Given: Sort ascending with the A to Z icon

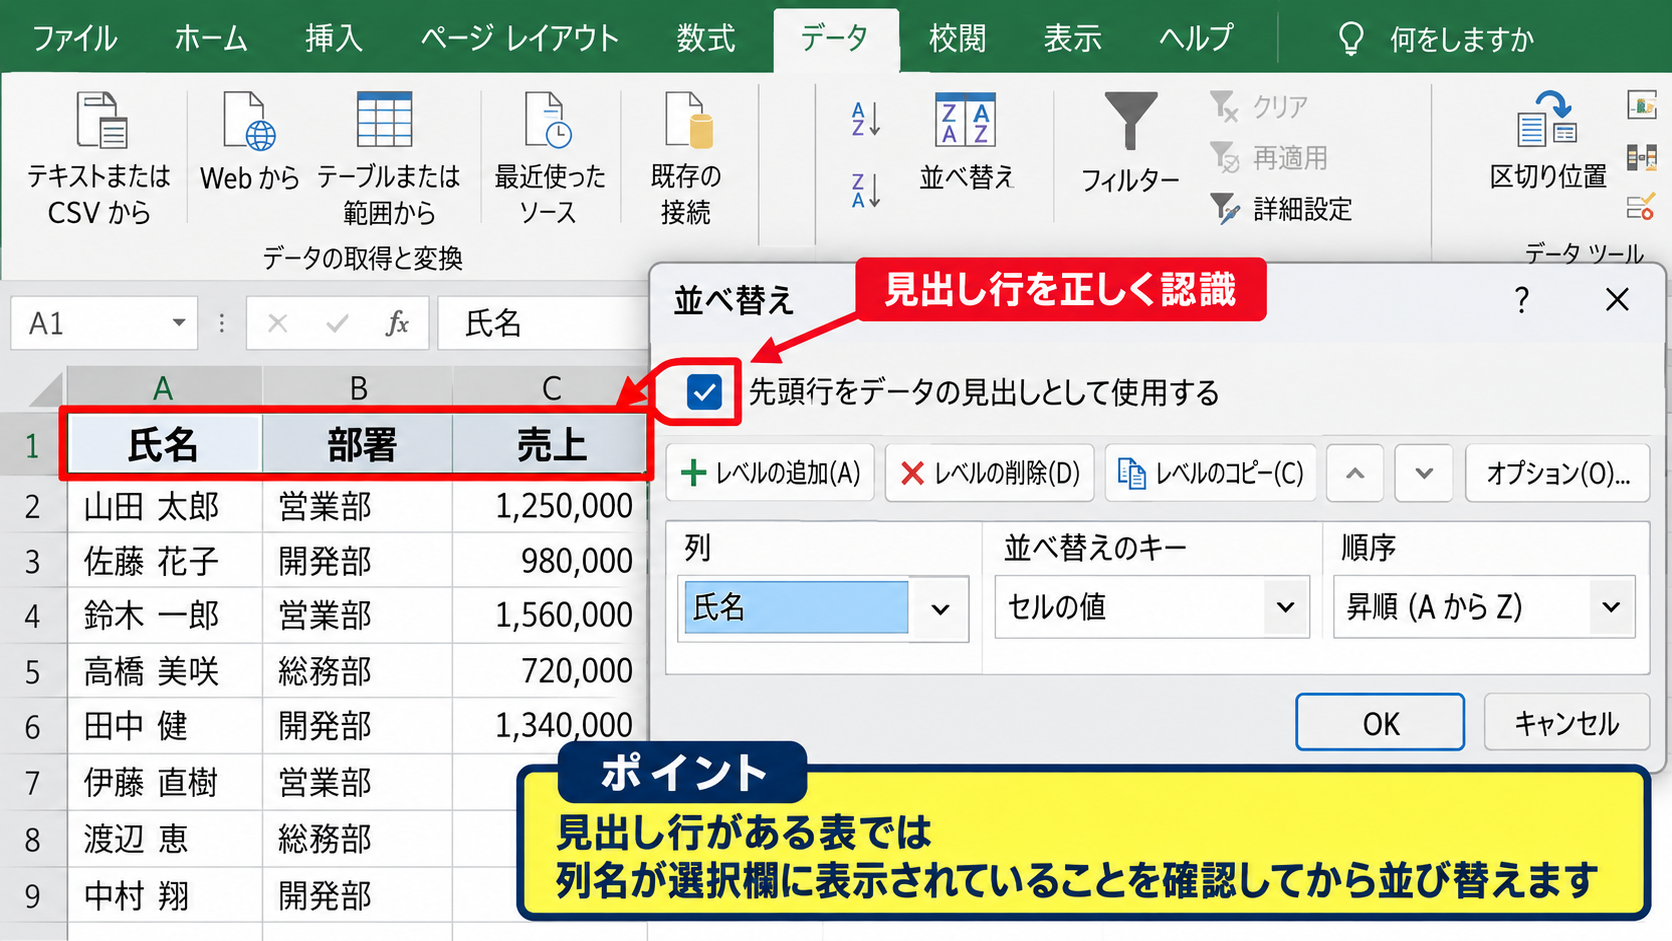Looking at the screenshot, I should 865,119.
